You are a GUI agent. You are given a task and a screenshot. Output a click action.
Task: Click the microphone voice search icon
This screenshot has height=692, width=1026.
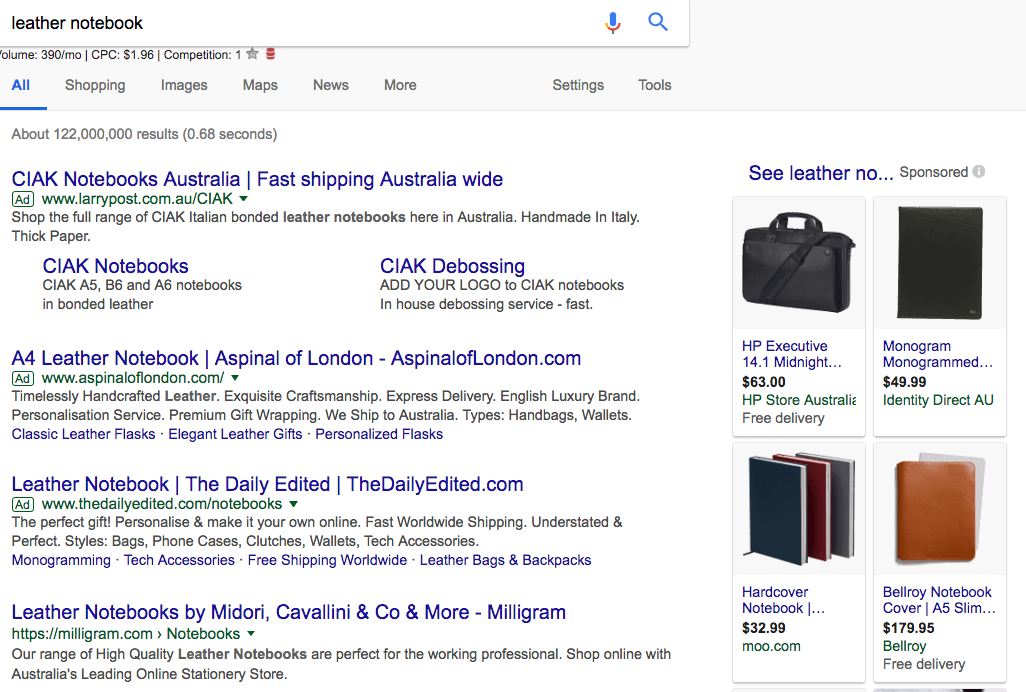[613, 22]
